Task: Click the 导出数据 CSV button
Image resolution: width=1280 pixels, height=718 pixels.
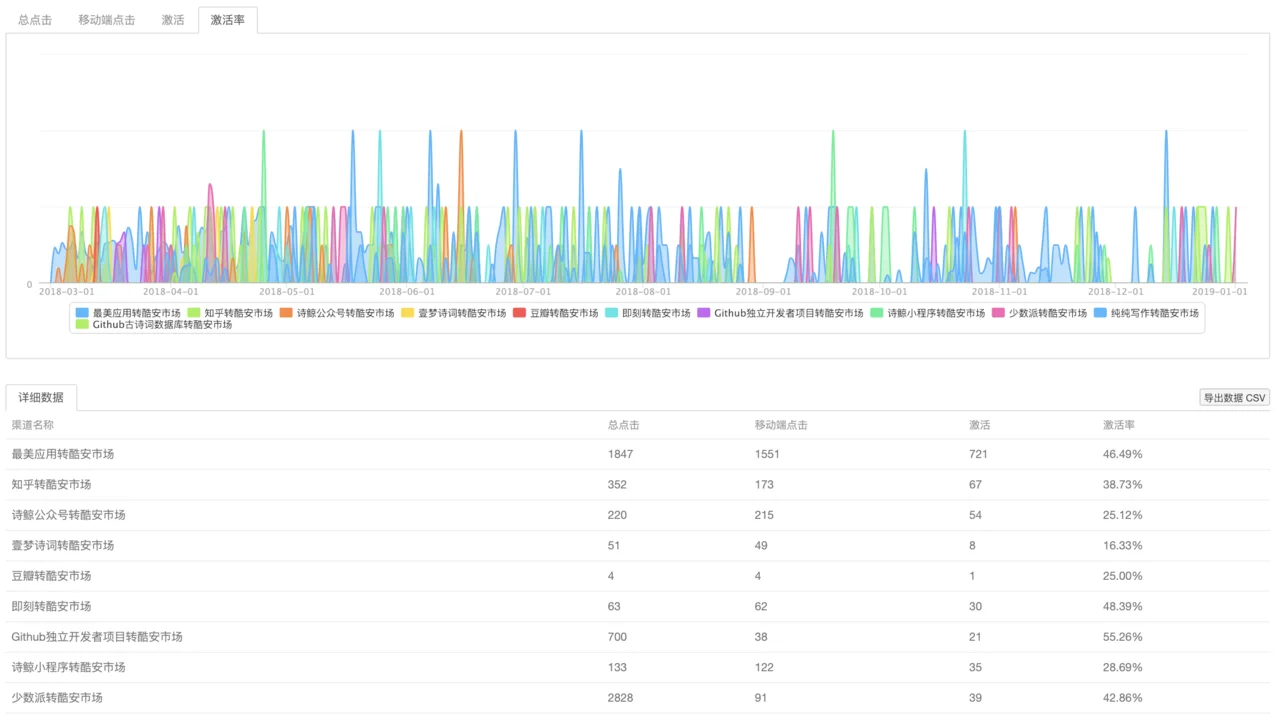Action: pyautogui.click(x=1234, y=398)
